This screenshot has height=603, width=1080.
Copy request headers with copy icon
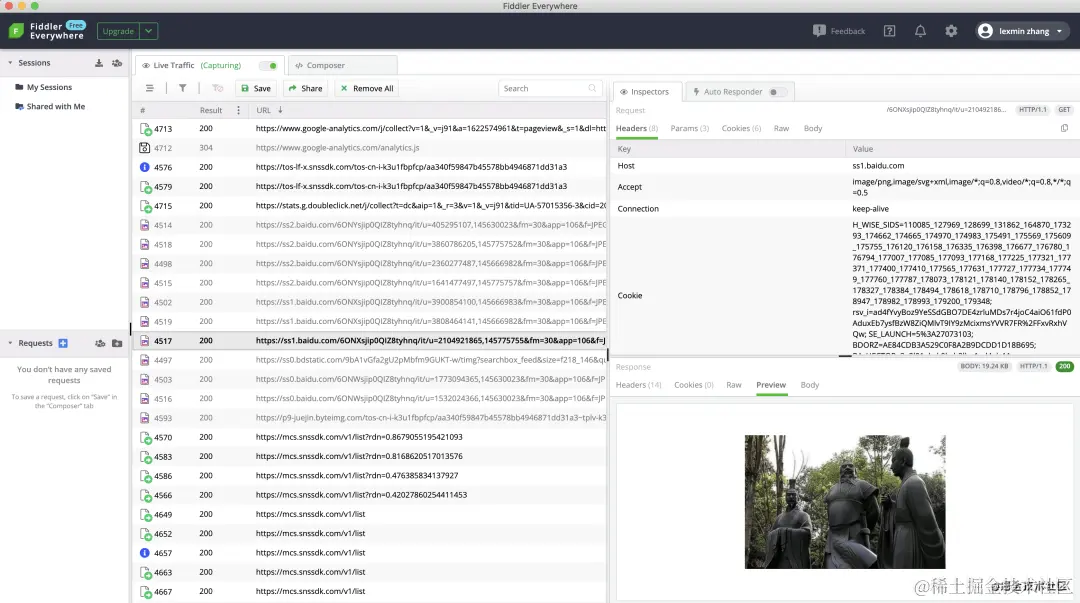point(1064,128)
